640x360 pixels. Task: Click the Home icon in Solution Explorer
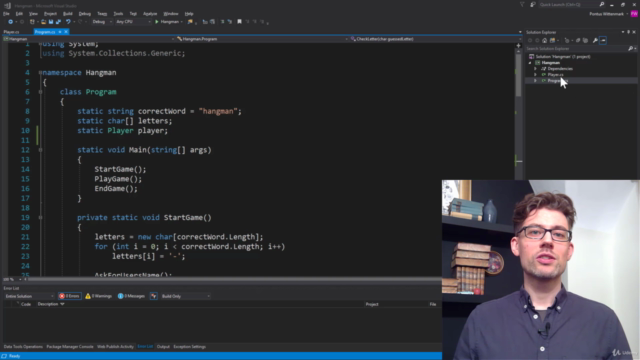[544, 40]
